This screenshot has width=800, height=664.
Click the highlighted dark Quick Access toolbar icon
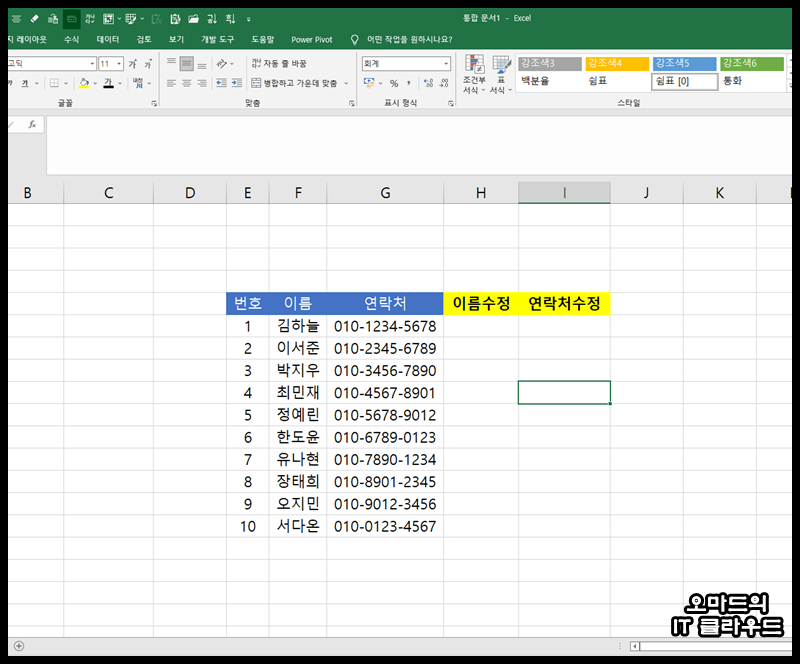coord(71,19)
